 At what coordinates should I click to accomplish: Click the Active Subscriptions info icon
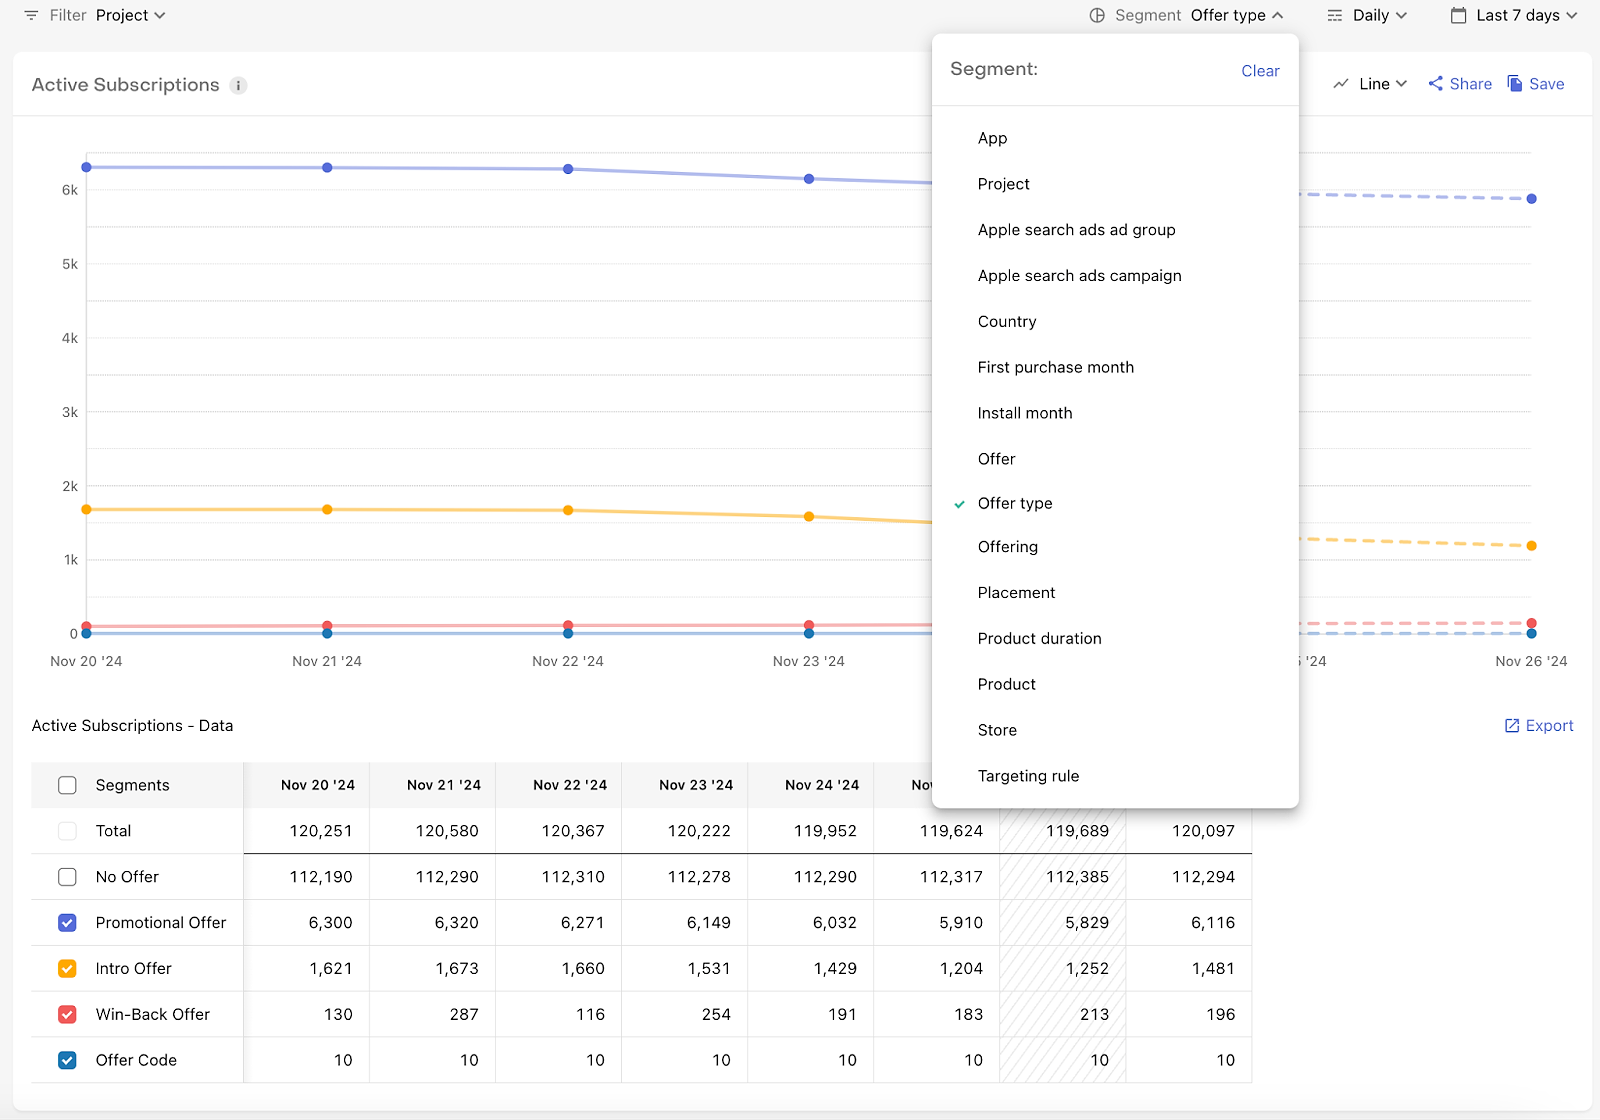(x=238, y=85)
